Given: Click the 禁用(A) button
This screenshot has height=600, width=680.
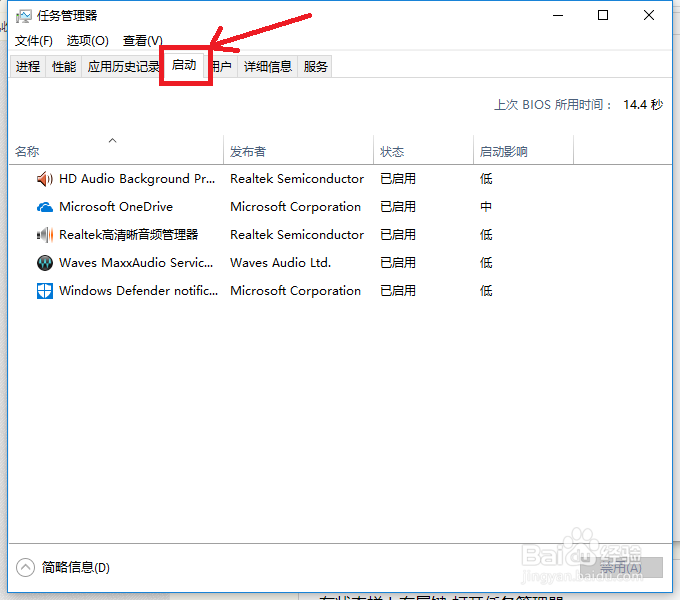Looking at the screenshot, I should pos(621,567).
